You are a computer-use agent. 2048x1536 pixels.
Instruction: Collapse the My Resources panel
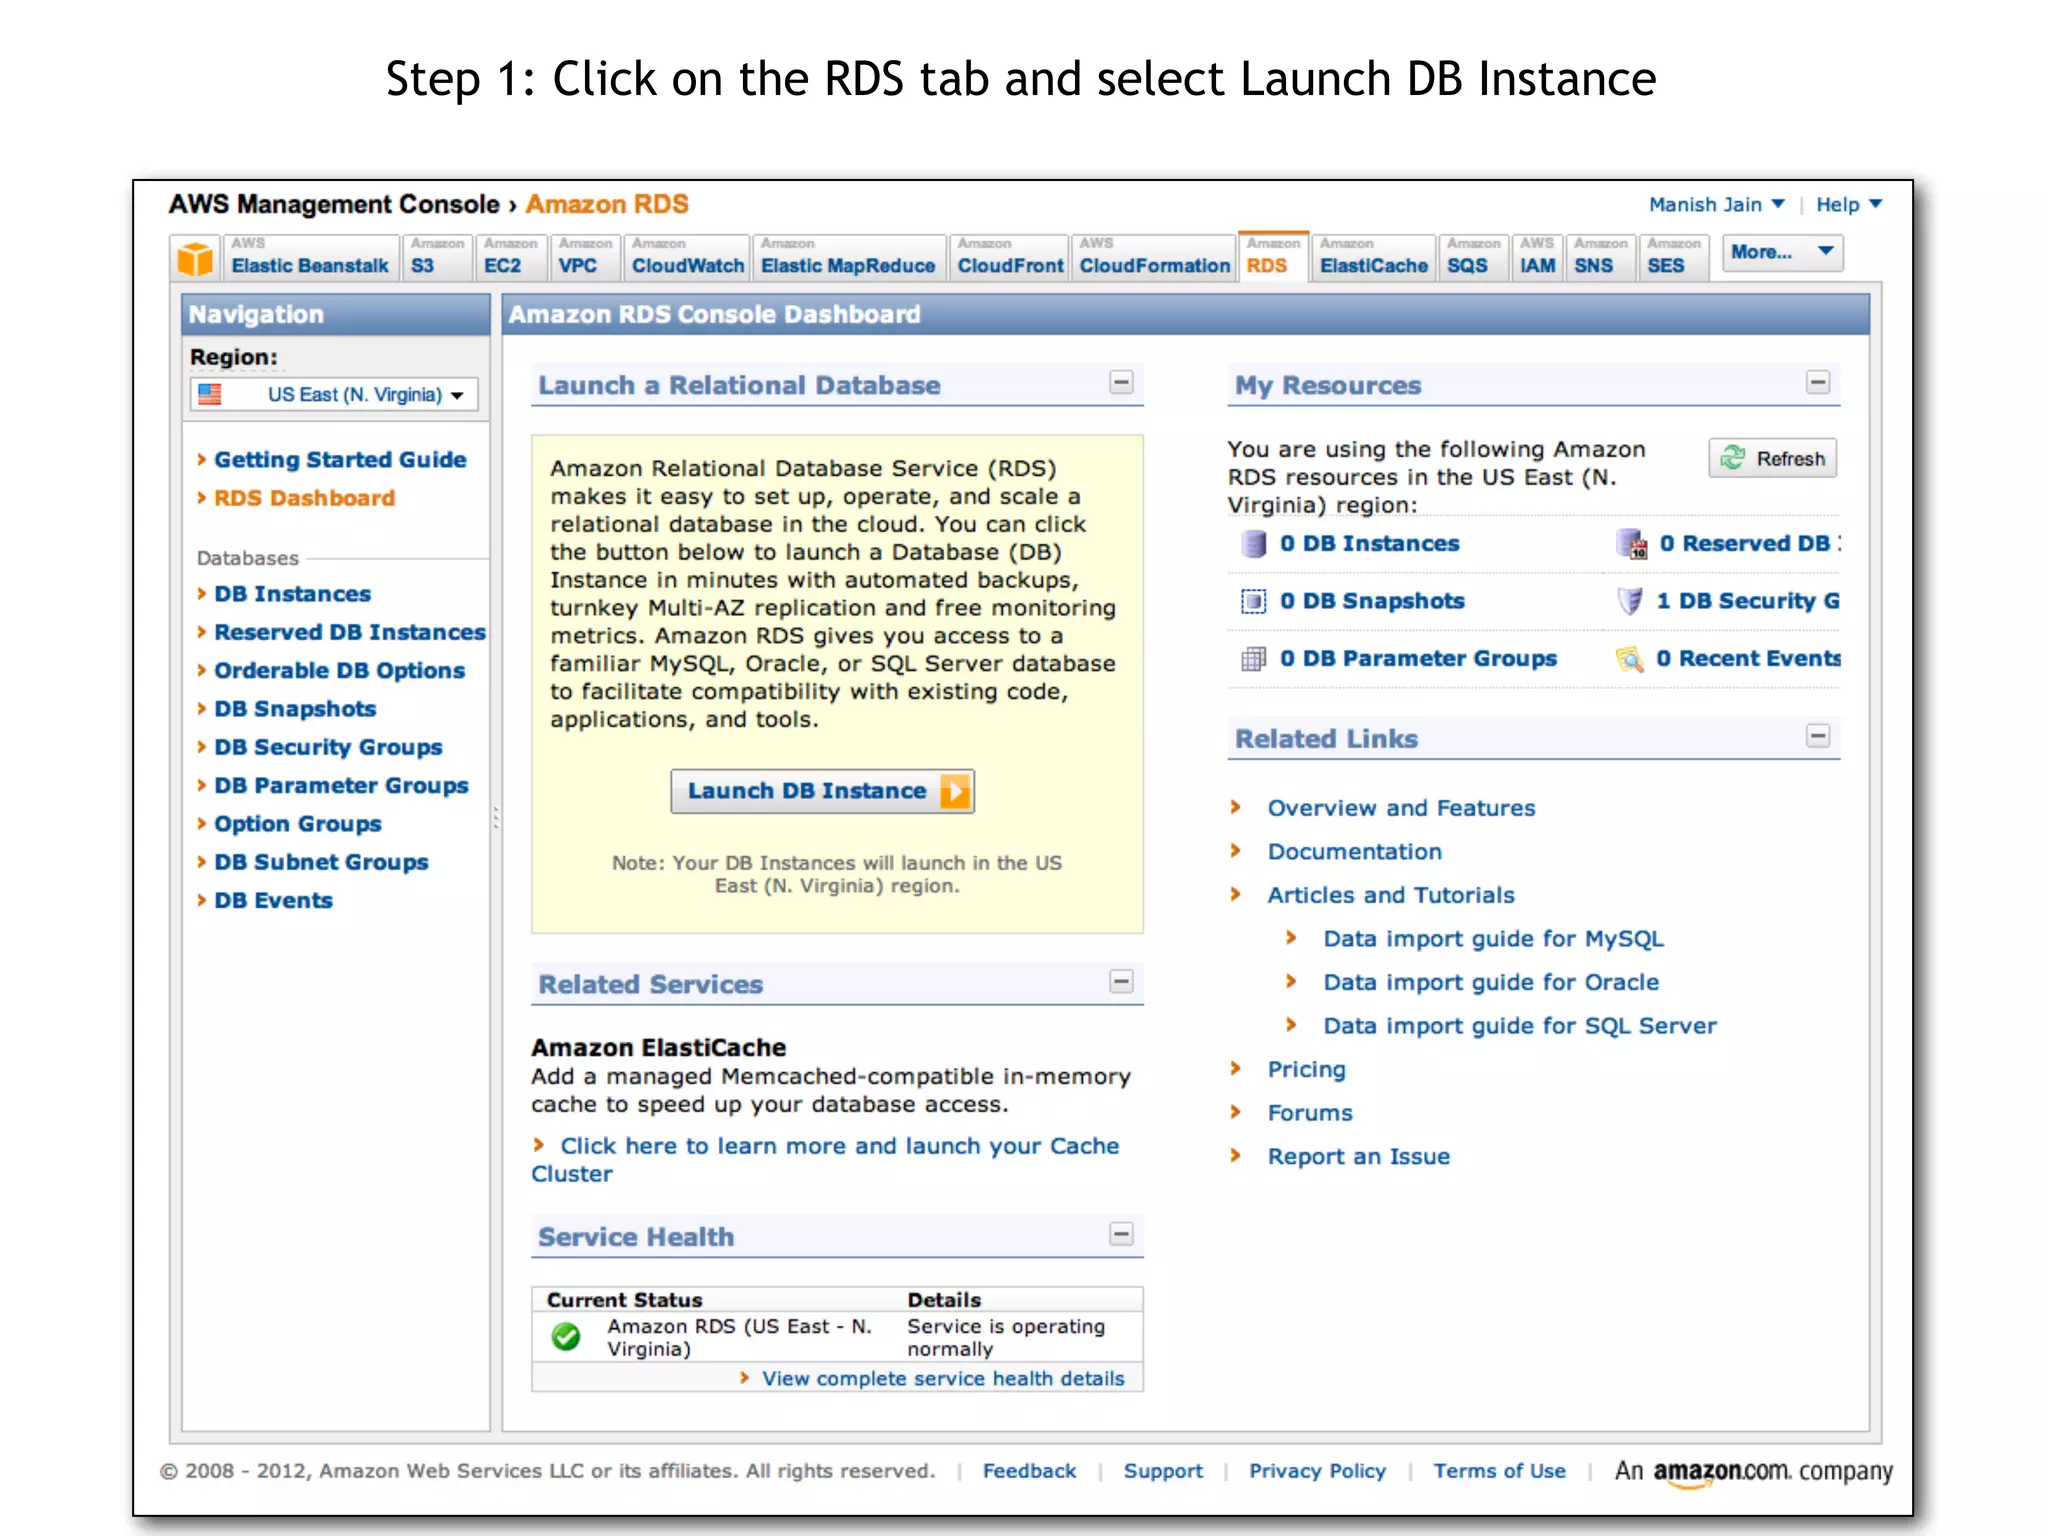point(1818,382)
